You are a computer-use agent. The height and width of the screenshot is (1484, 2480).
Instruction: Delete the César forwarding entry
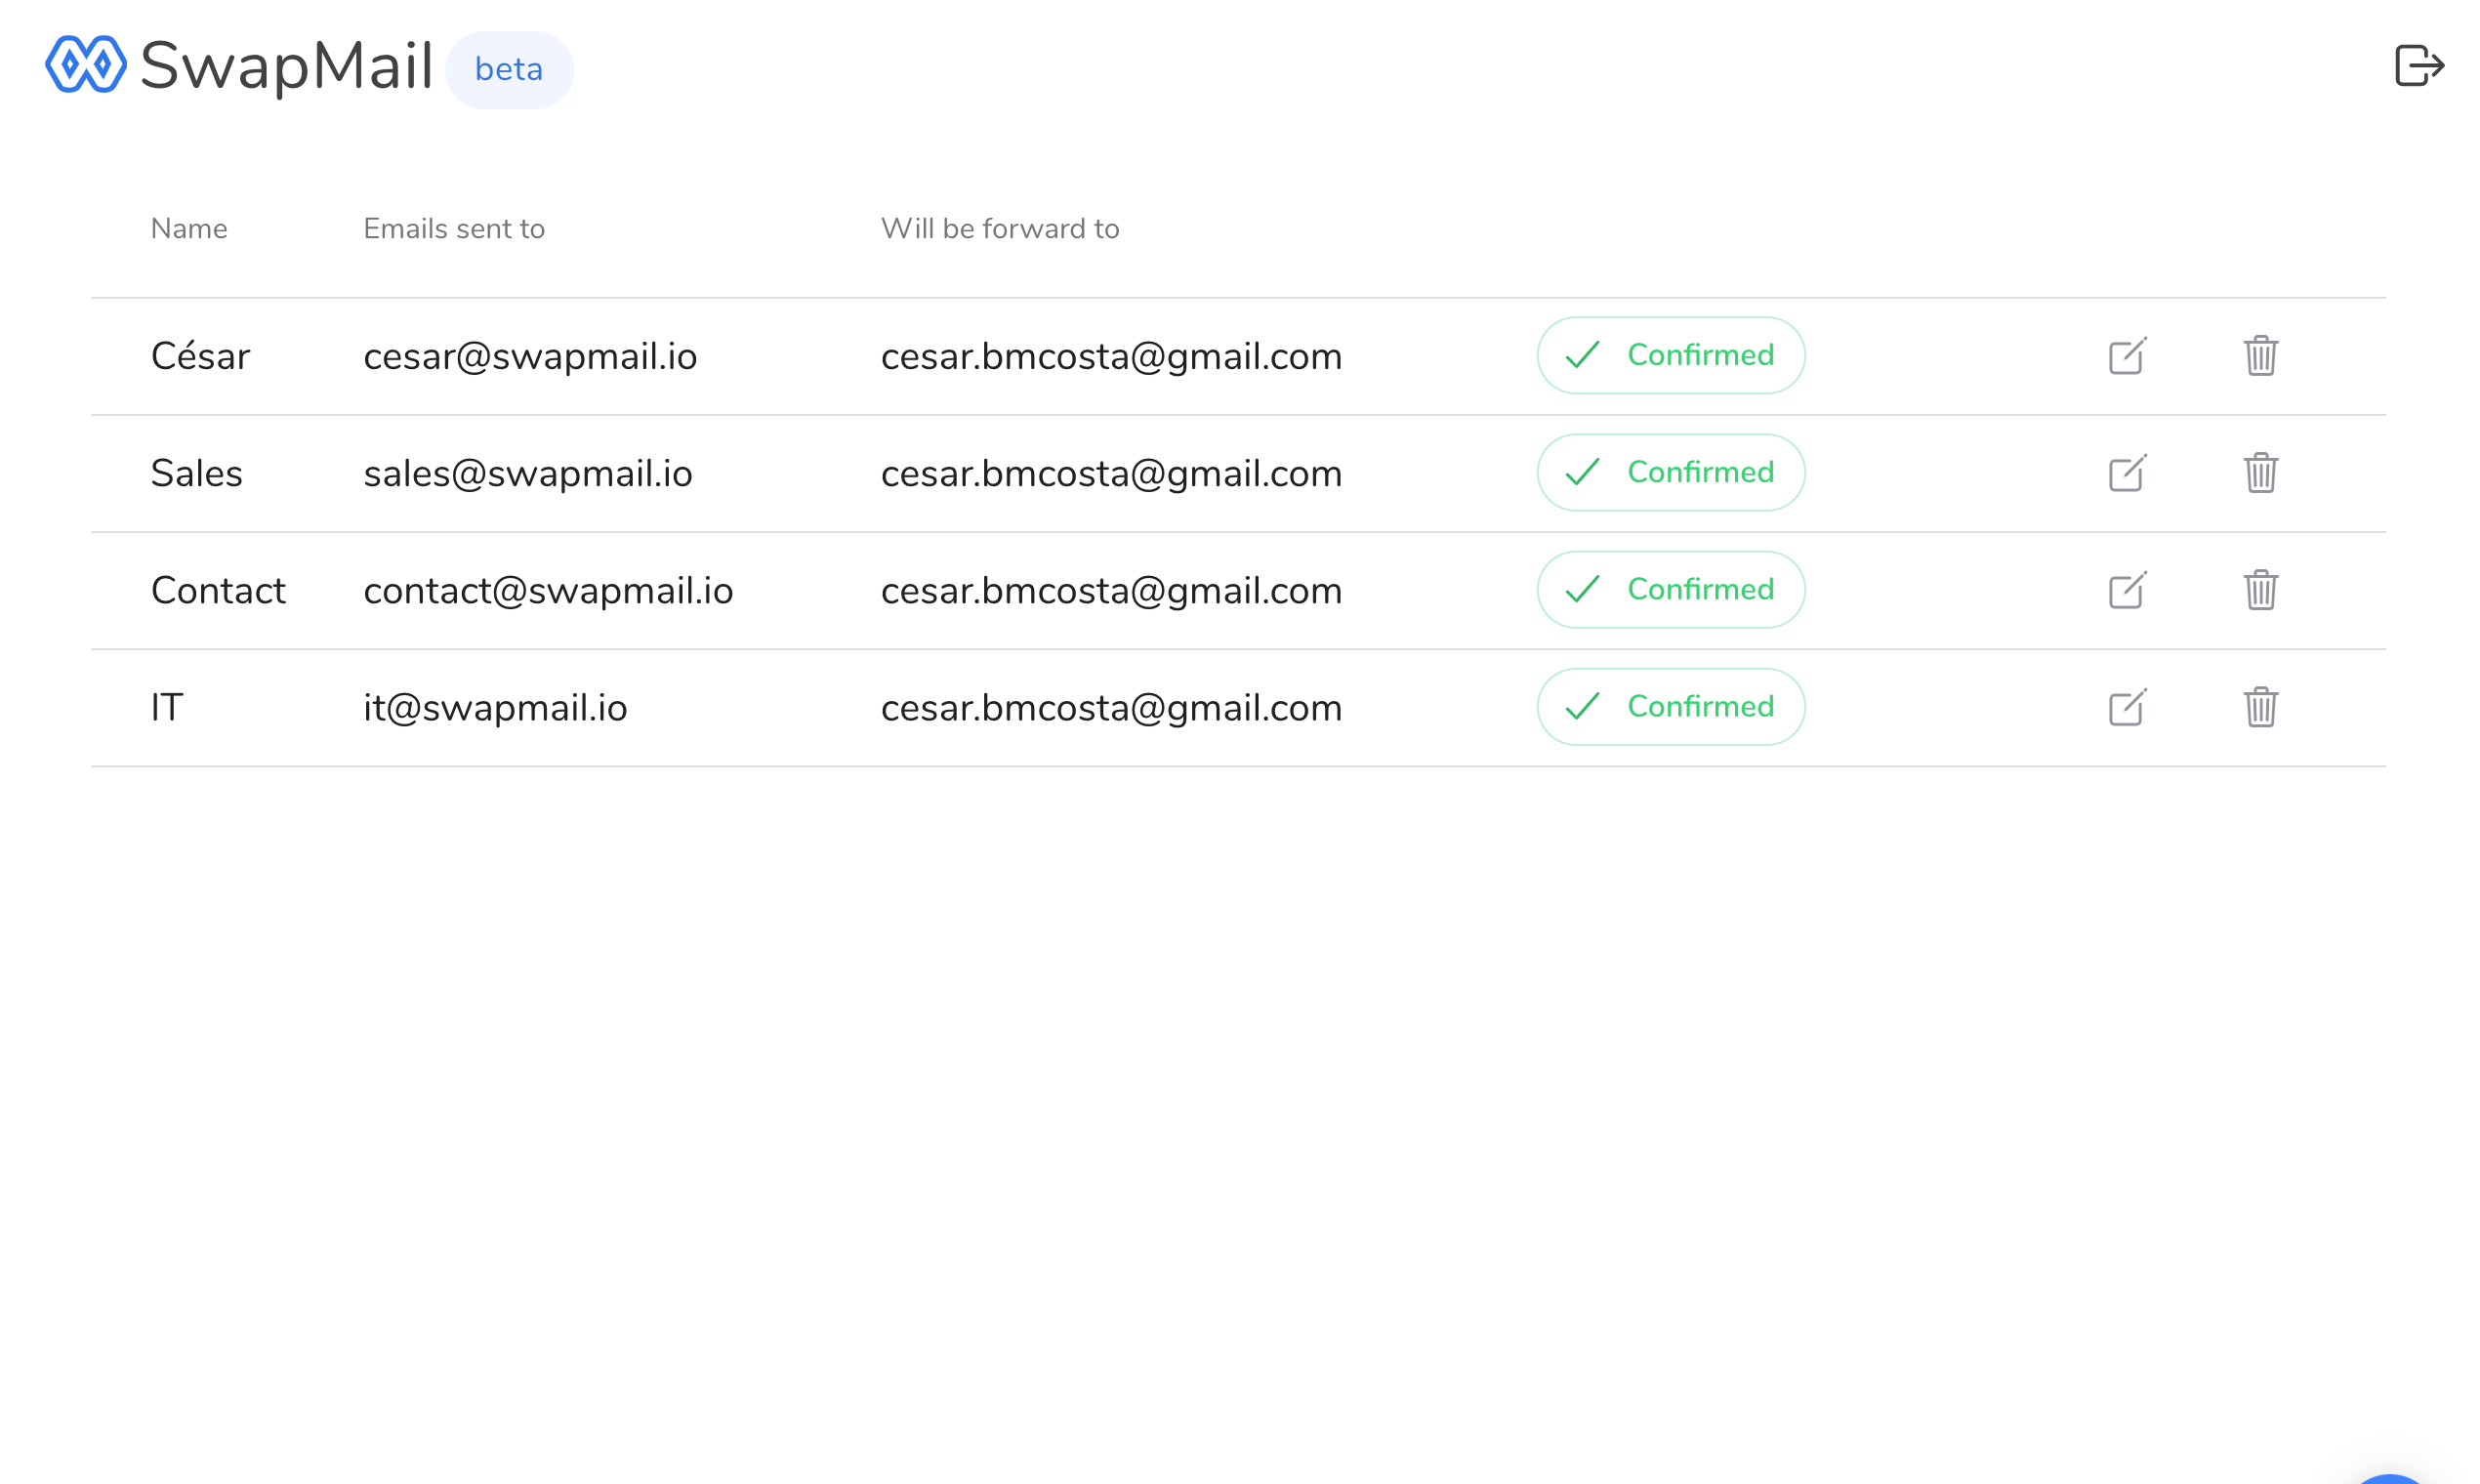[2260, 356]
